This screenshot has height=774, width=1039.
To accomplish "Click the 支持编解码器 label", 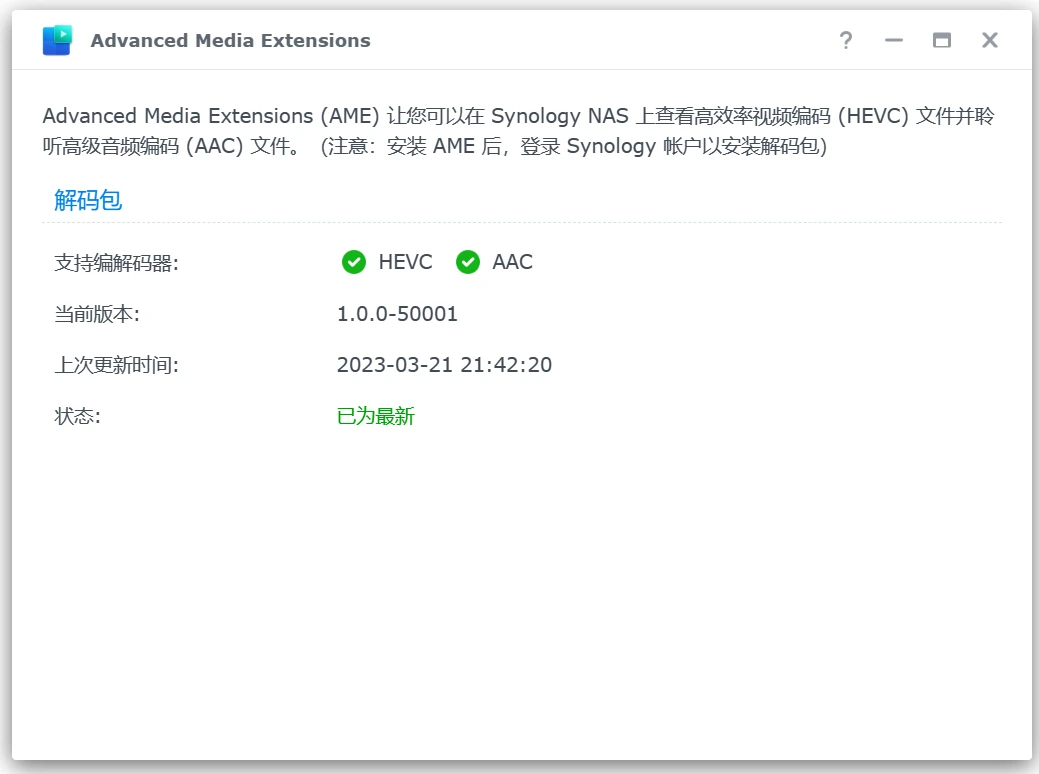I will tap(117, 263).
